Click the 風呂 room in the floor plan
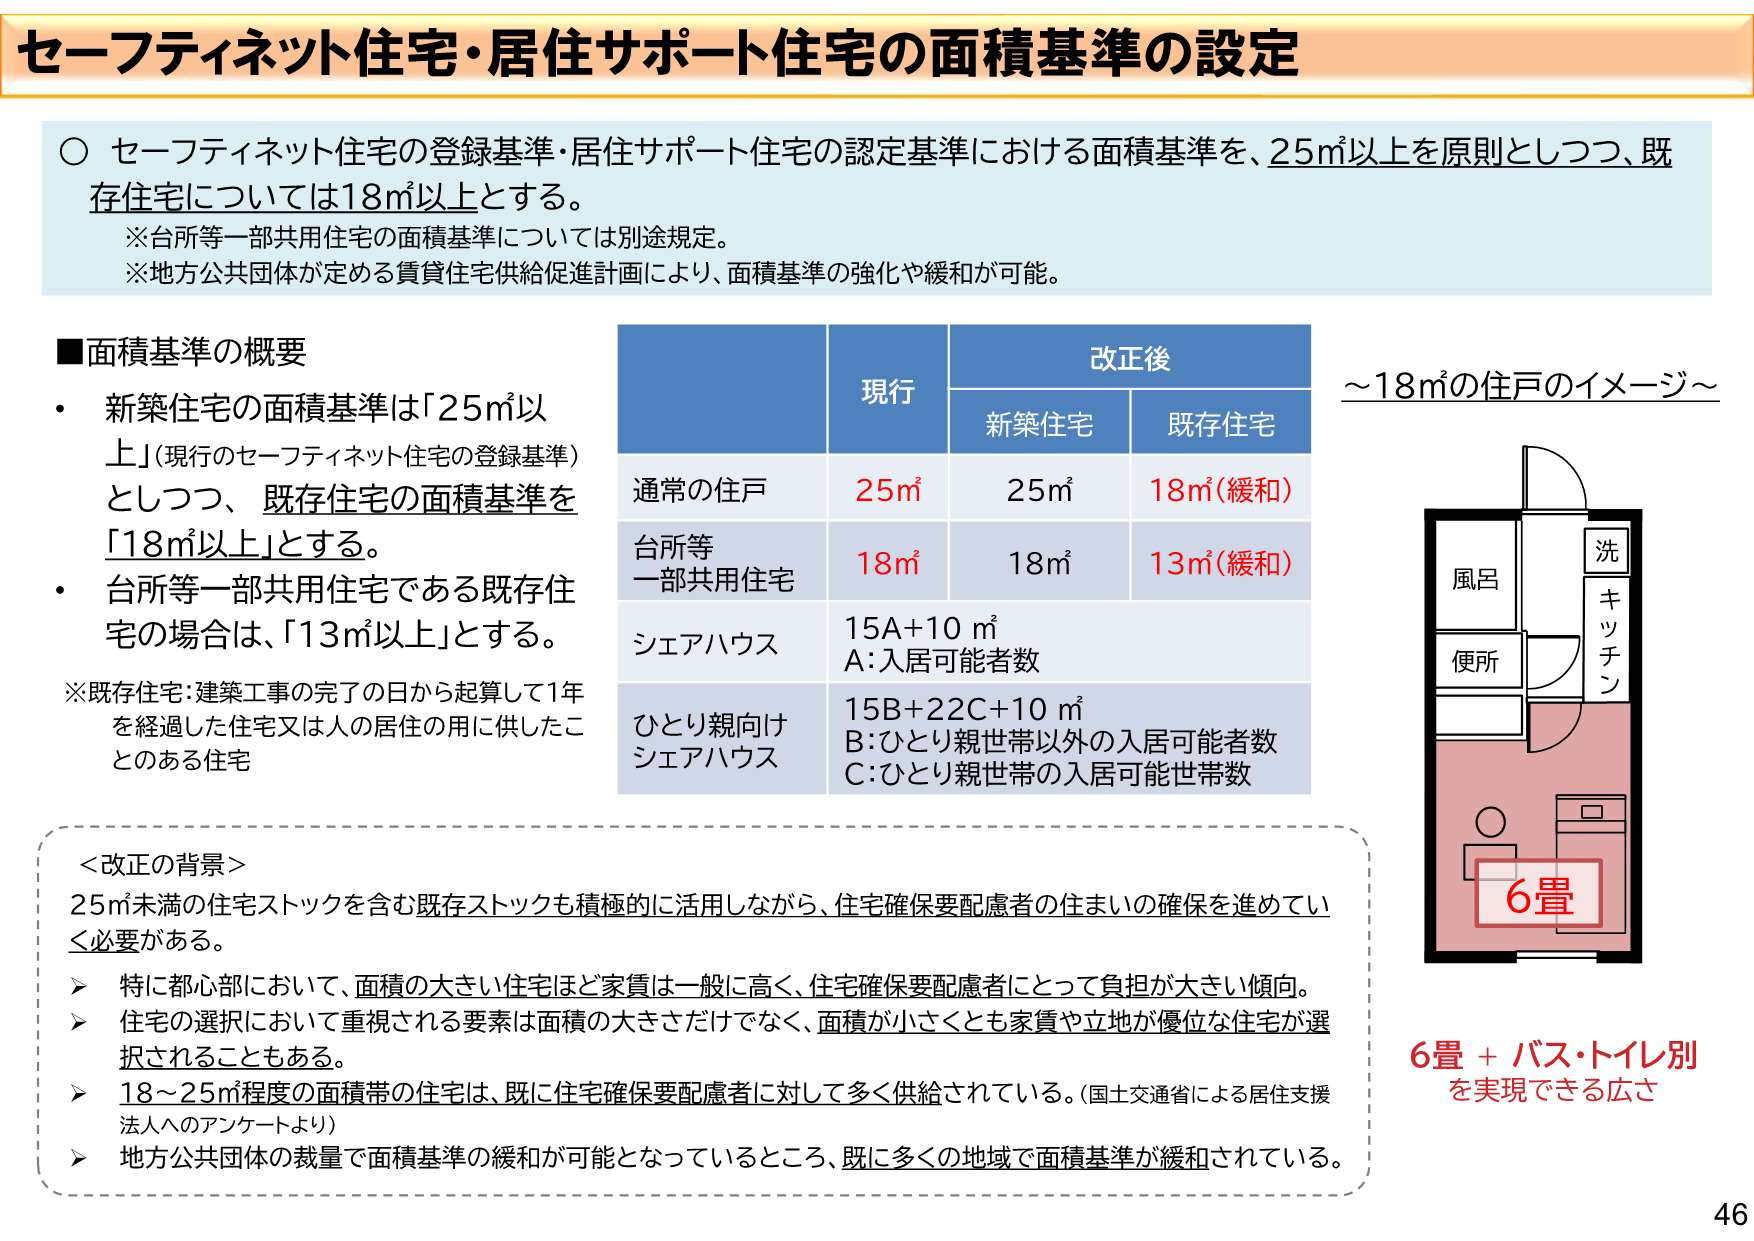 point(1475,578)
